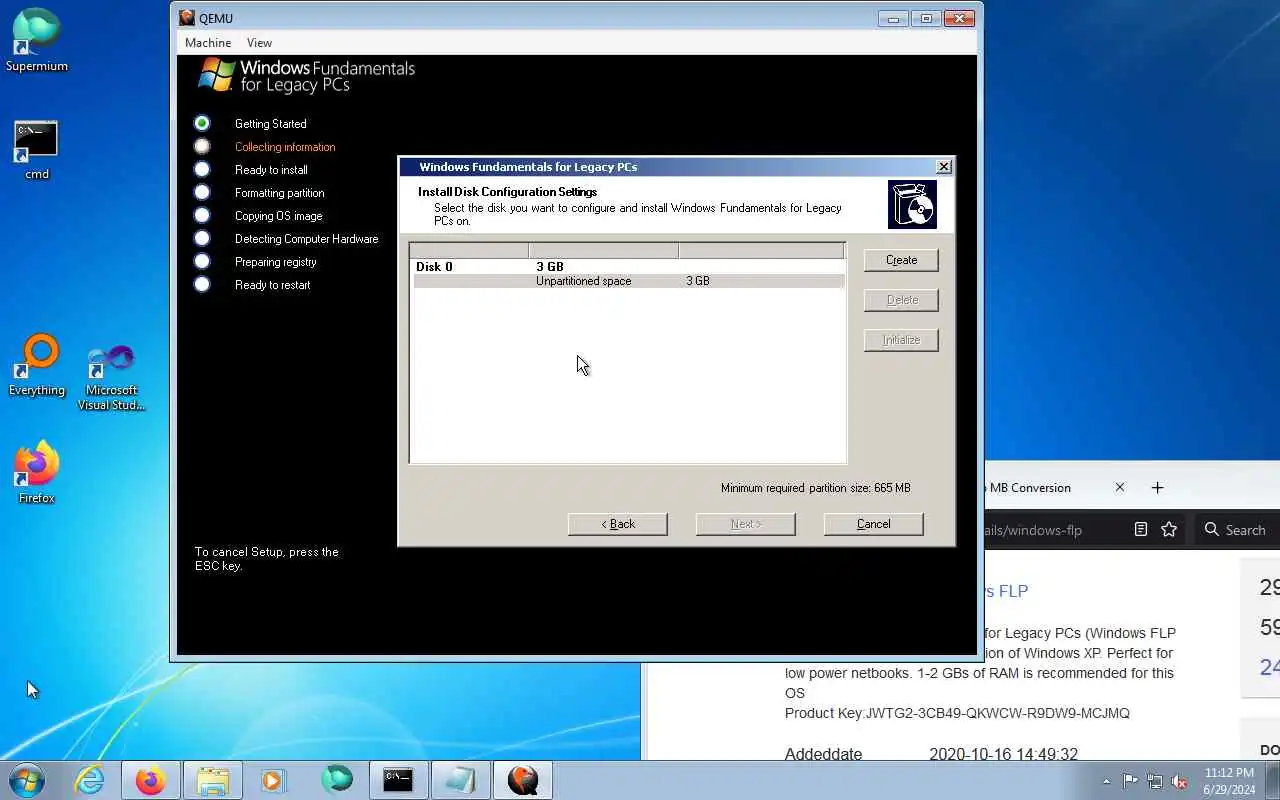Open the Windows Start menu
Image resolution: width=1280 pixels, height=800 pixels.
[x=26, y=780]
